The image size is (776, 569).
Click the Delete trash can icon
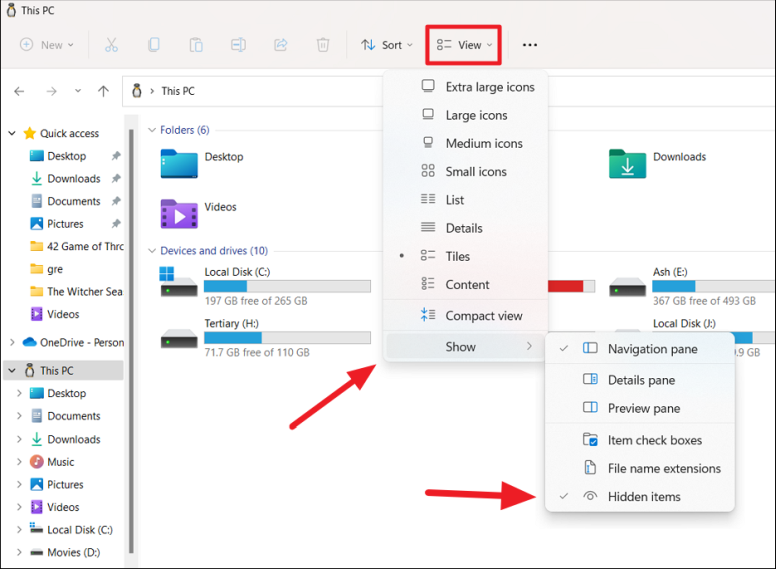pos(323,45)
